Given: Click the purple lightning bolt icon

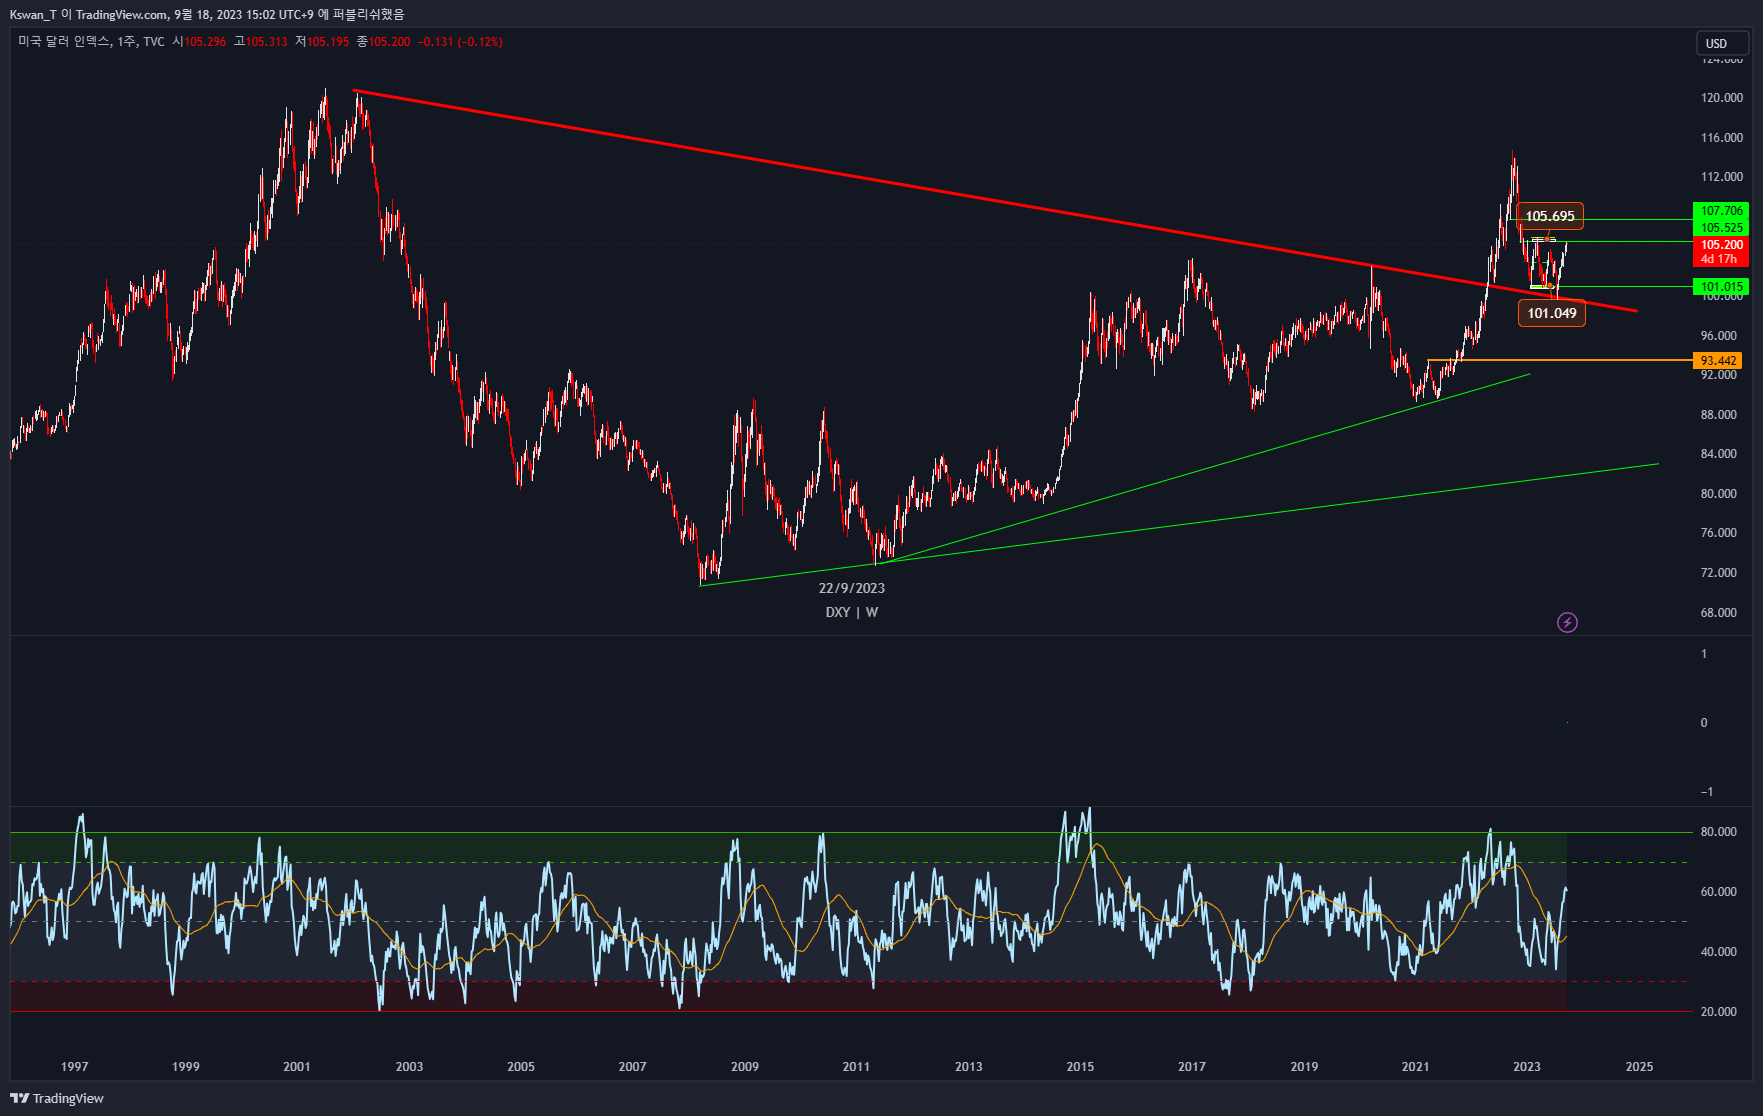Looking at the screenshot, I should pyautogui.click(x=1567, y=623).
